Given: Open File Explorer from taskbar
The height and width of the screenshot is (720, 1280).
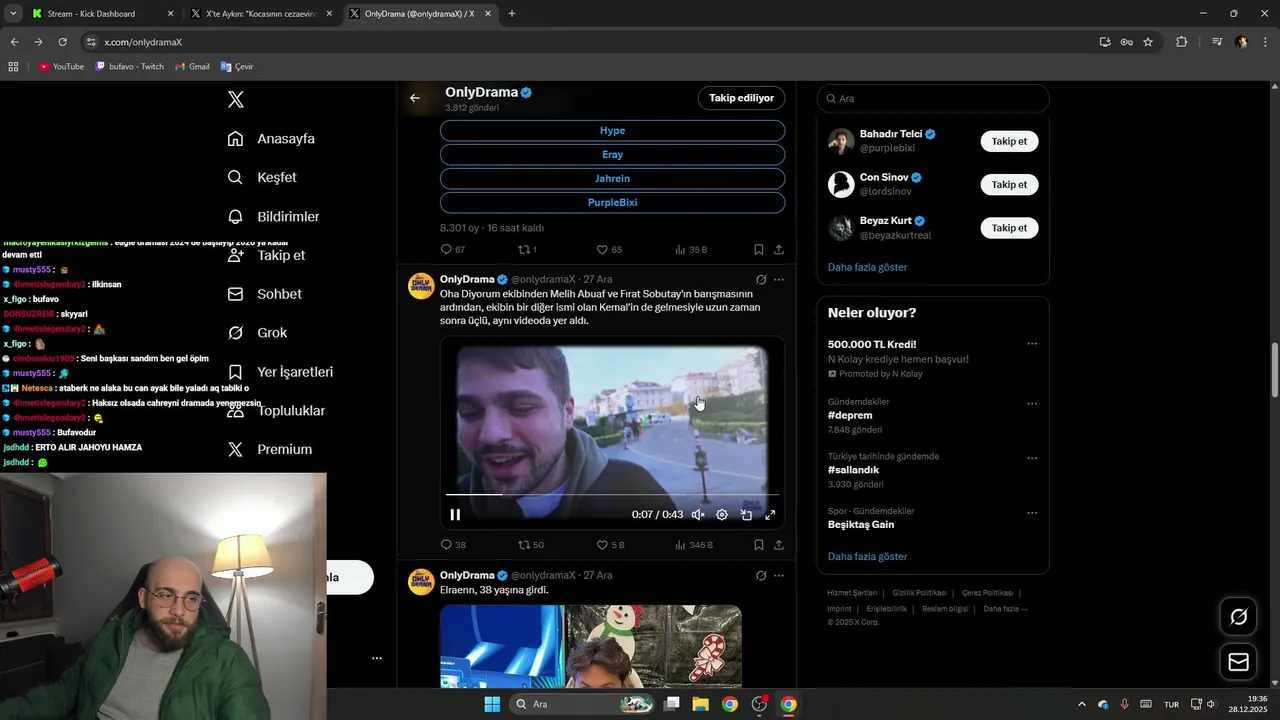Looking at the screenshot, I should [701, 704].
